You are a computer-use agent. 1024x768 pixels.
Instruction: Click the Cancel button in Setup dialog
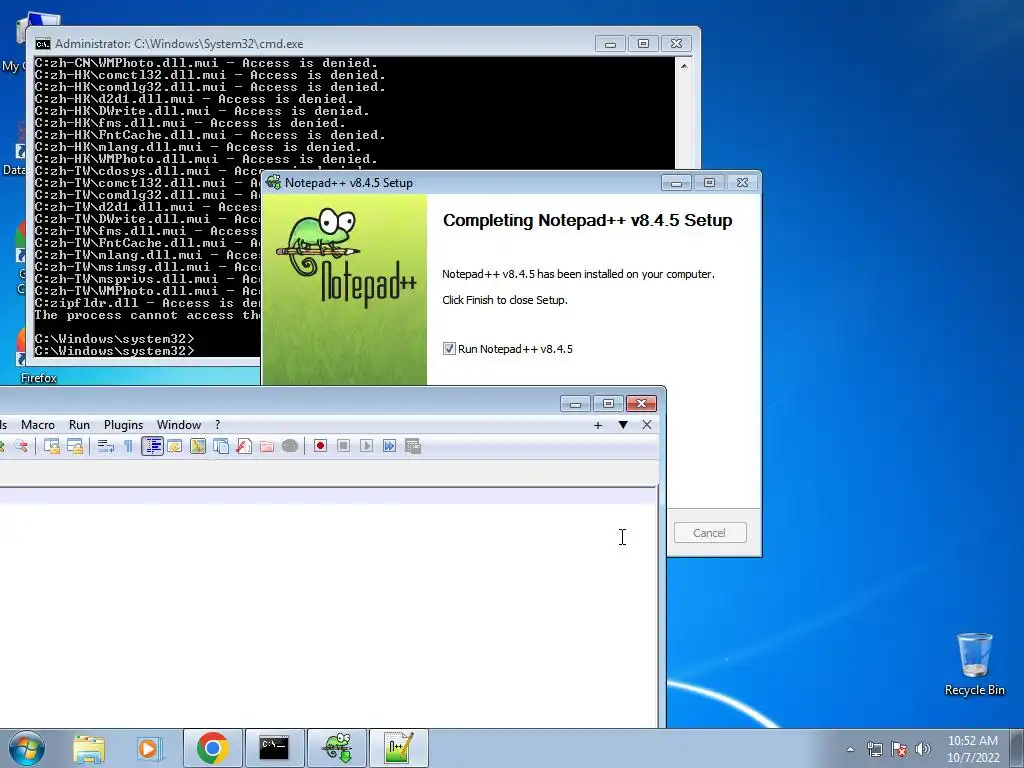coord(710,533)
